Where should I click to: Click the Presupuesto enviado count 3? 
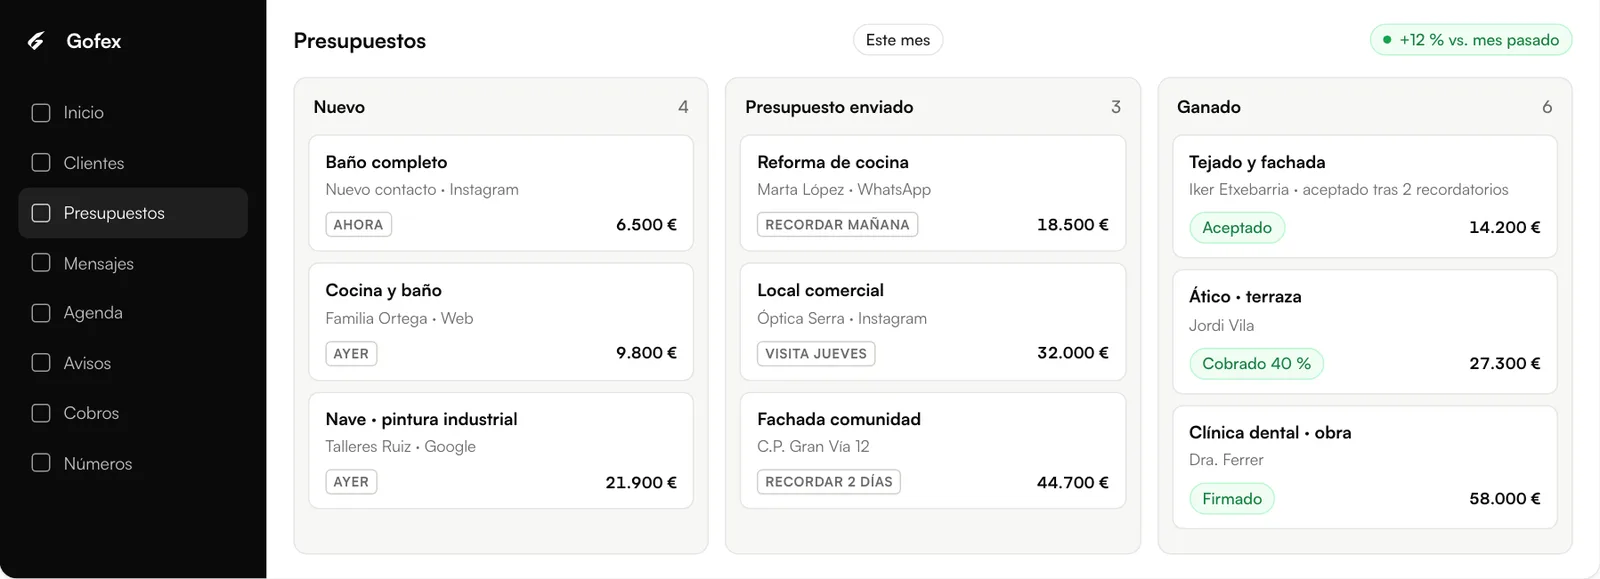pos(1116,107)
